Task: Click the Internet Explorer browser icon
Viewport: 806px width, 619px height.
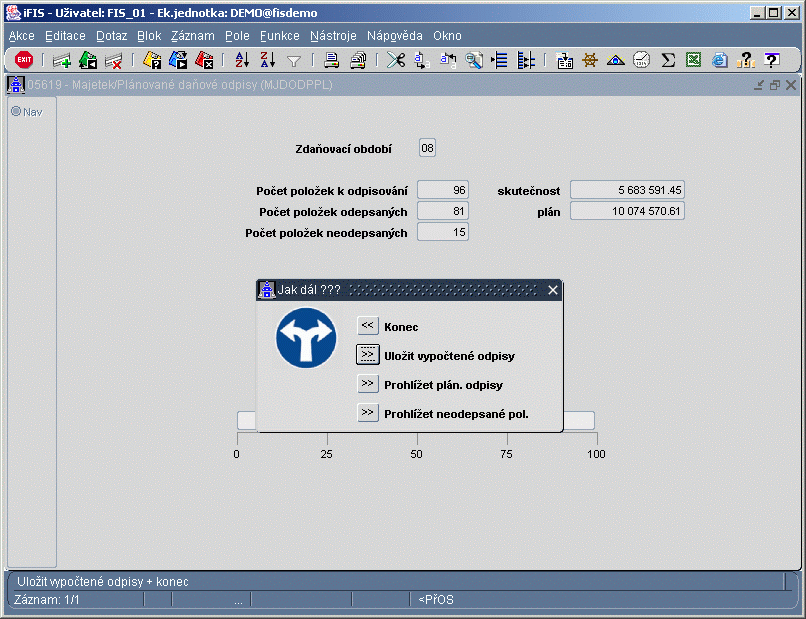Action: pyautogui.click(x=720, y=61)
